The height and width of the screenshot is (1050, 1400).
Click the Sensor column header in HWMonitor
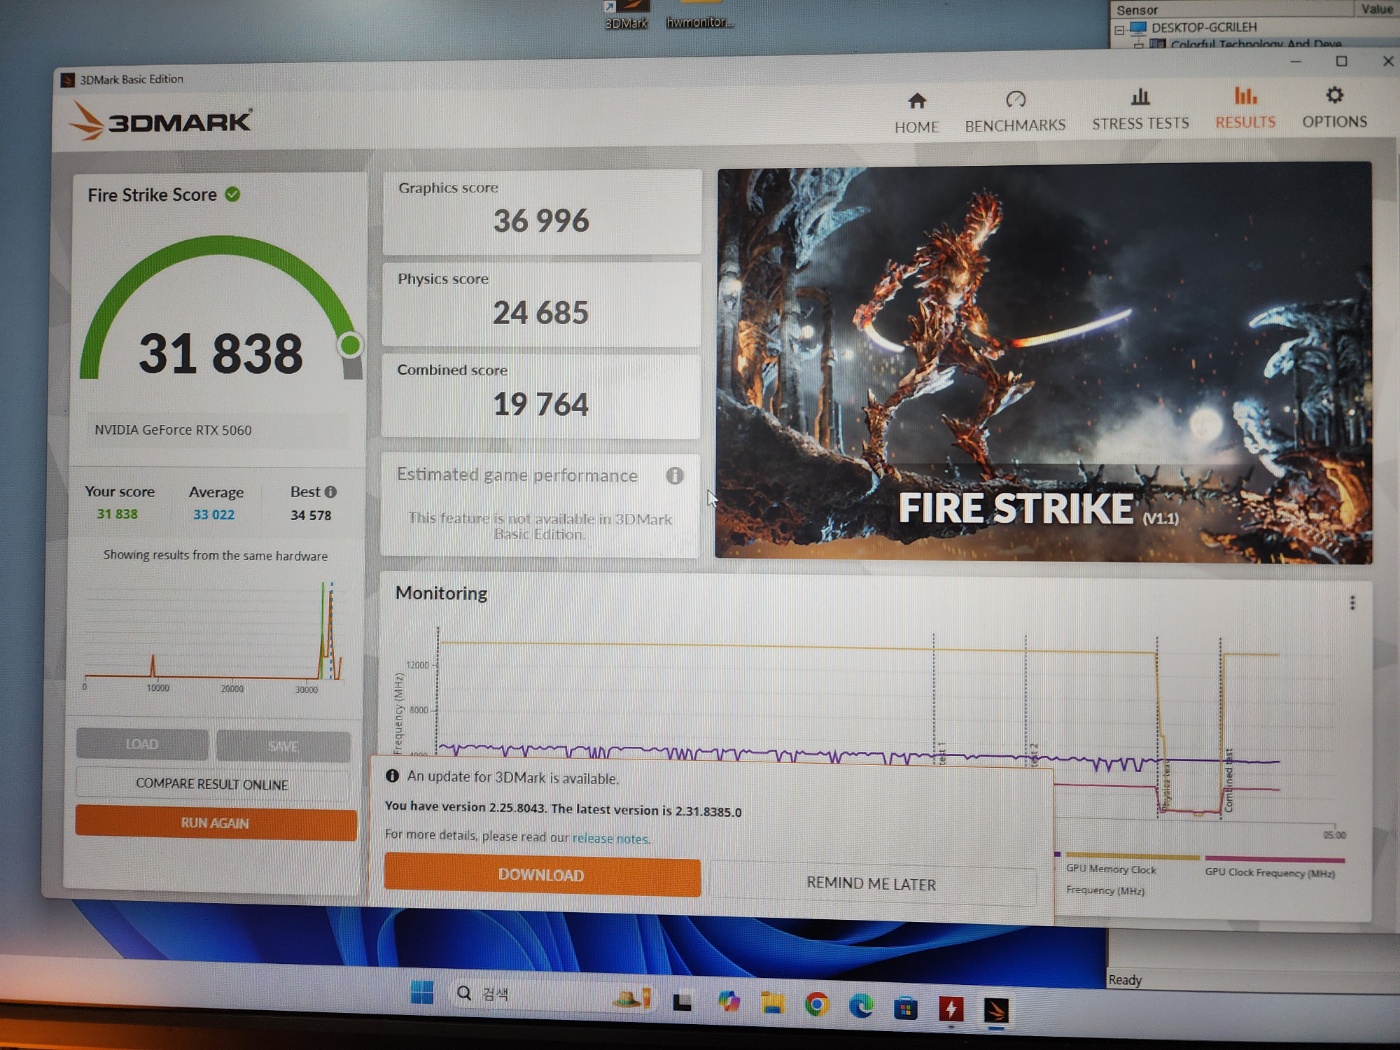tap(1230, 10)
